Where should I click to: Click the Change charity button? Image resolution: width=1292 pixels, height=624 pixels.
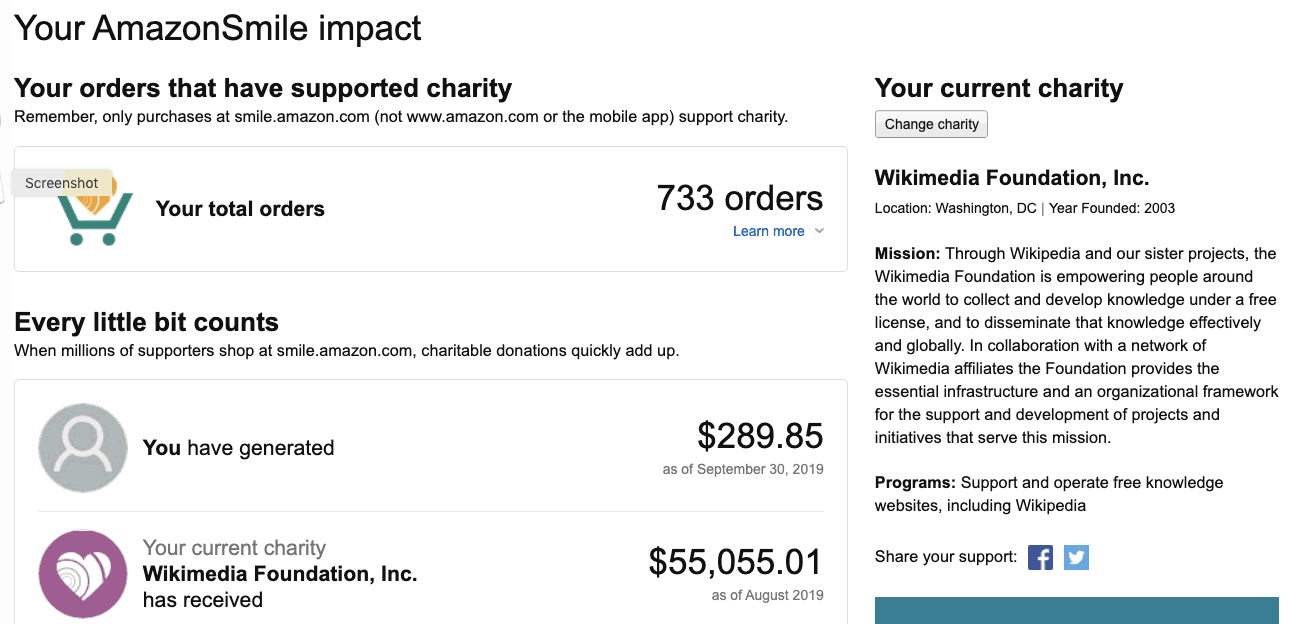pyautogui.click(x=931, y=124)
